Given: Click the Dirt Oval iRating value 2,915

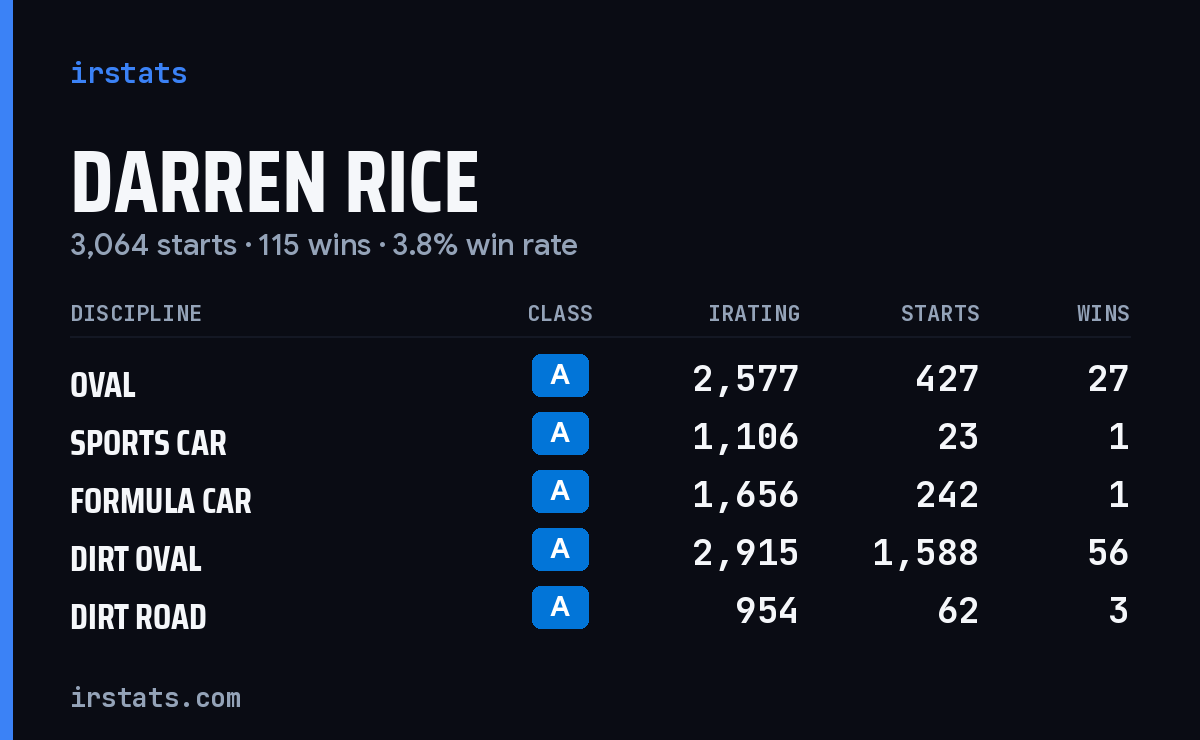Looking at the screenshot, I should click(x=746, y=553).
